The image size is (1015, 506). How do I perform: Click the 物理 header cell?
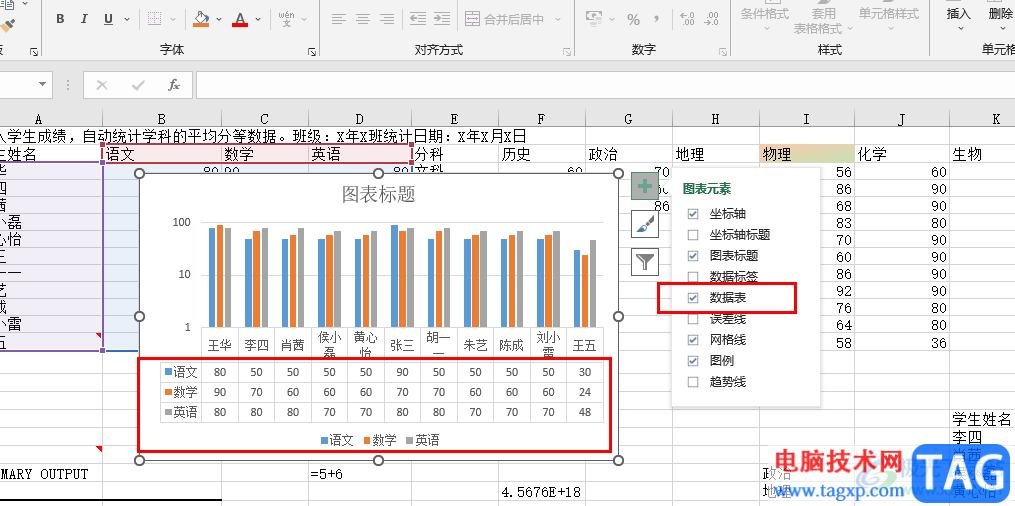(807, 154)
